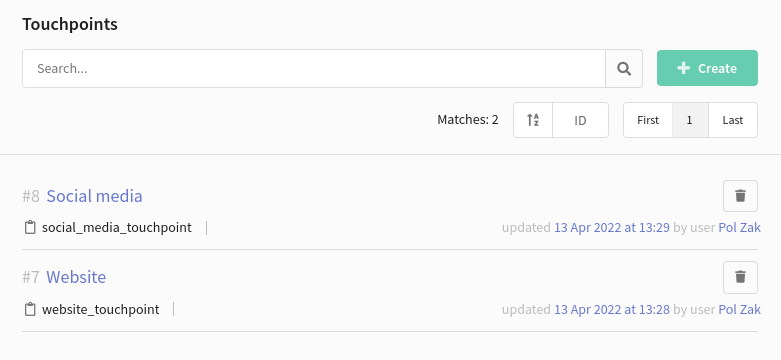Open the 13:28 update timestamp link

(x=612, y=309)
